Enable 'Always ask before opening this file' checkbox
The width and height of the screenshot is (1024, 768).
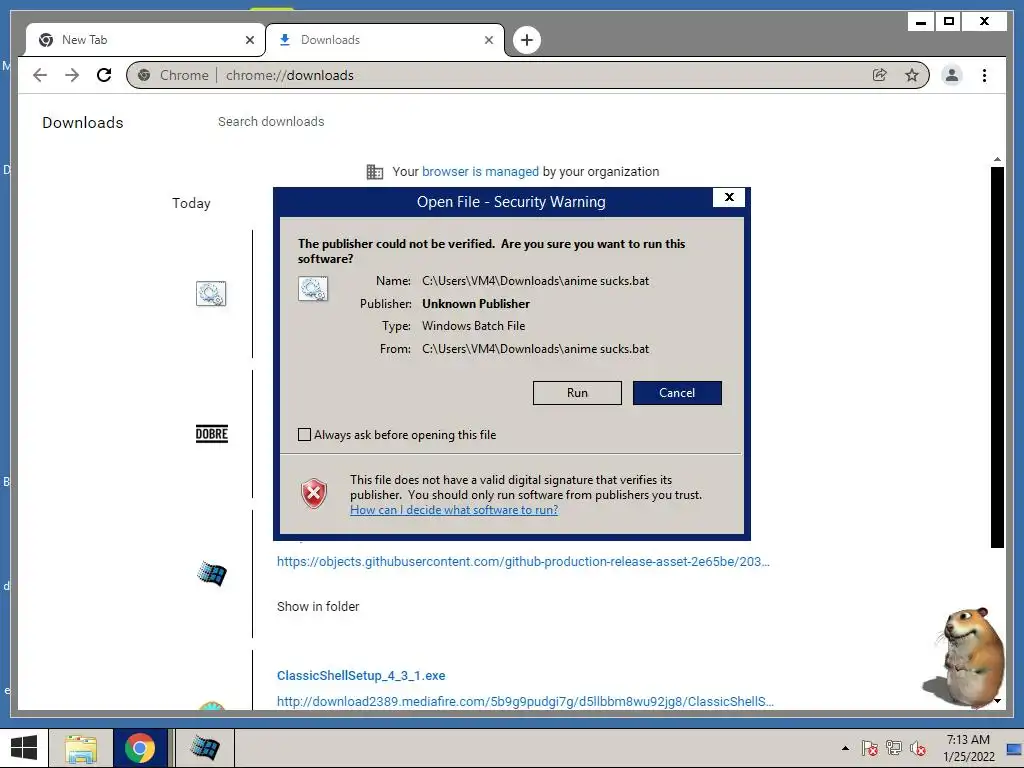[x=304, y=435]
